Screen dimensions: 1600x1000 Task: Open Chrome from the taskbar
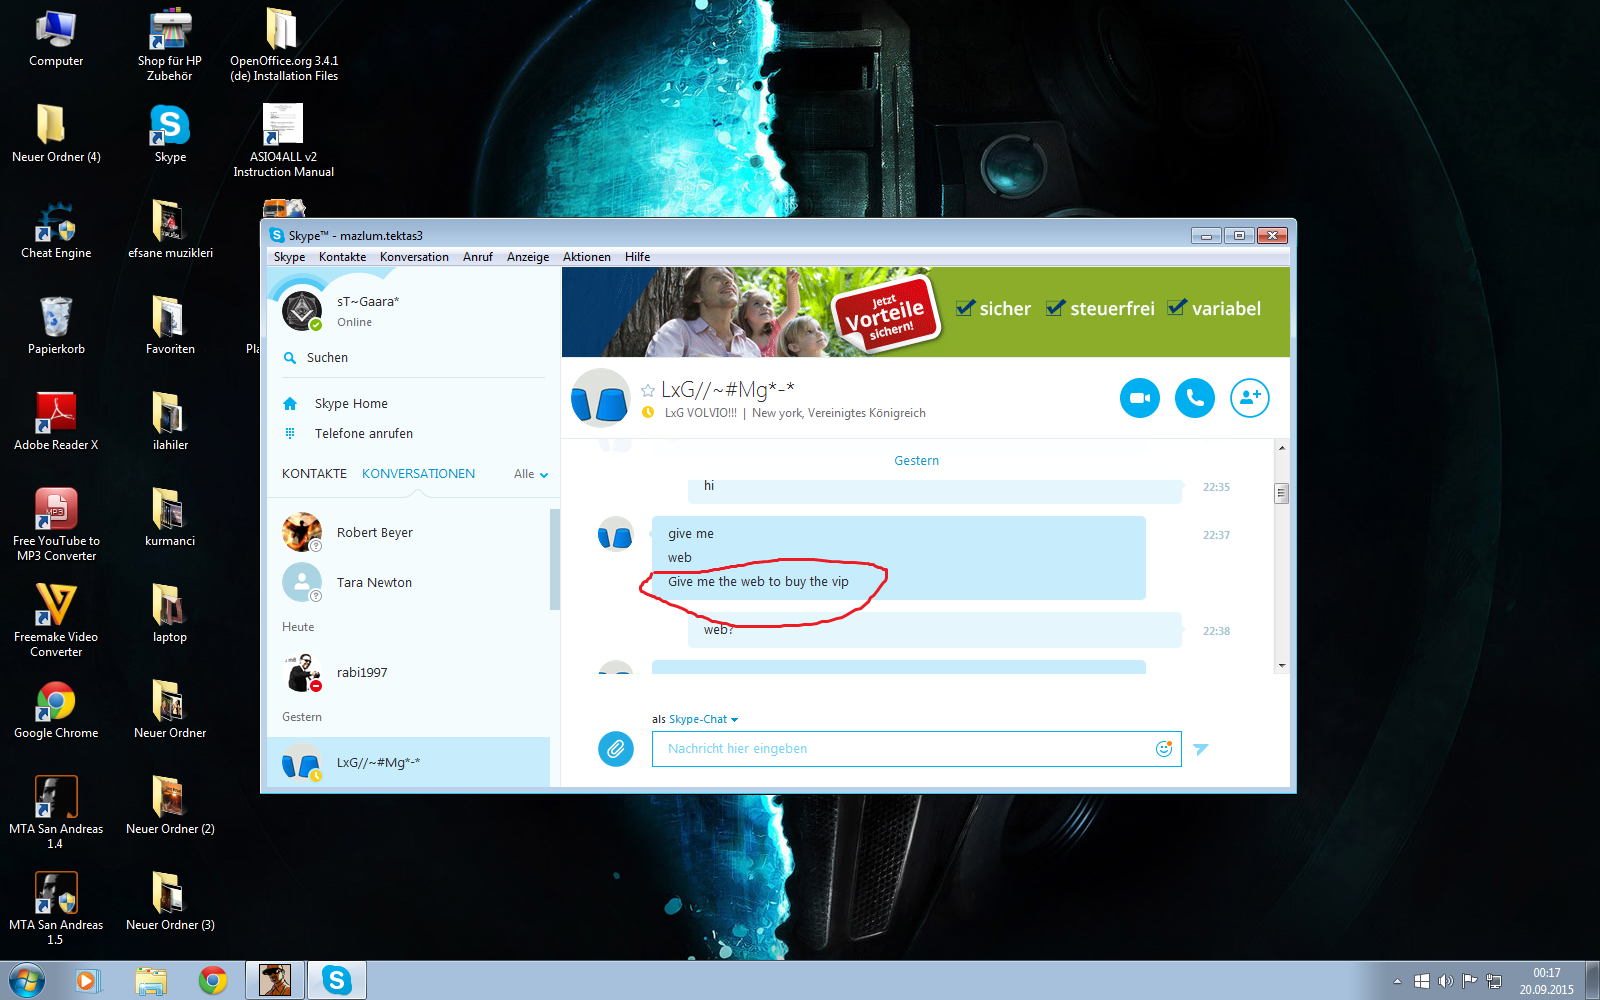[x=212, y=981]
